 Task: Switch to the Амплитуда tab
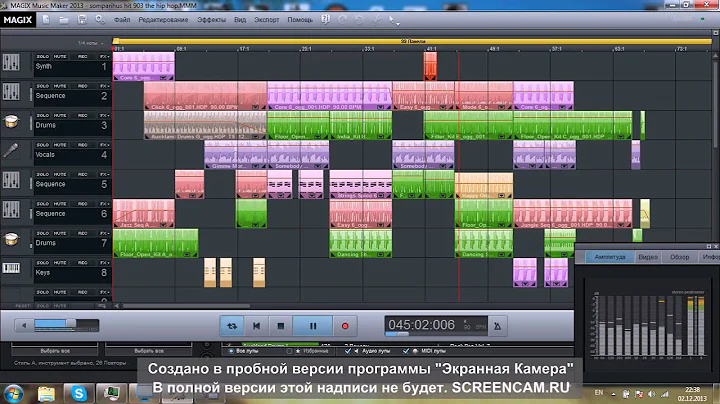pos(610,257)
